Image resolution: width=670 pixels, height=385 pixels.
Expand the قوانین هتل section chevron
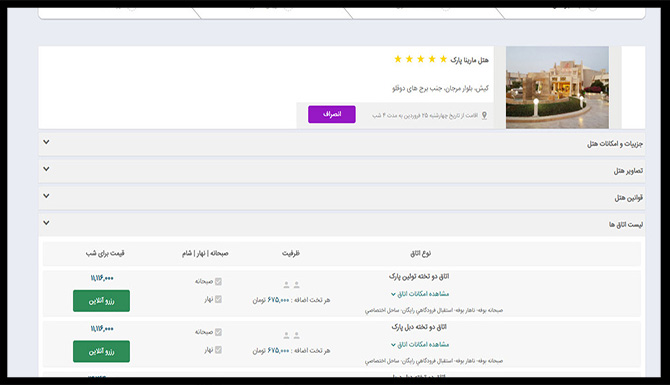pos(46,196)
